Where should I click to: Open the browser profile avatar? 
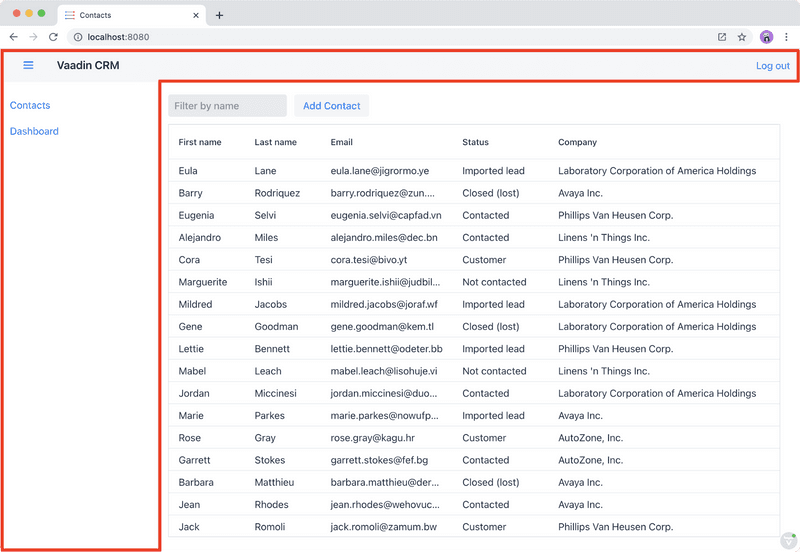(x=766, y=37)
